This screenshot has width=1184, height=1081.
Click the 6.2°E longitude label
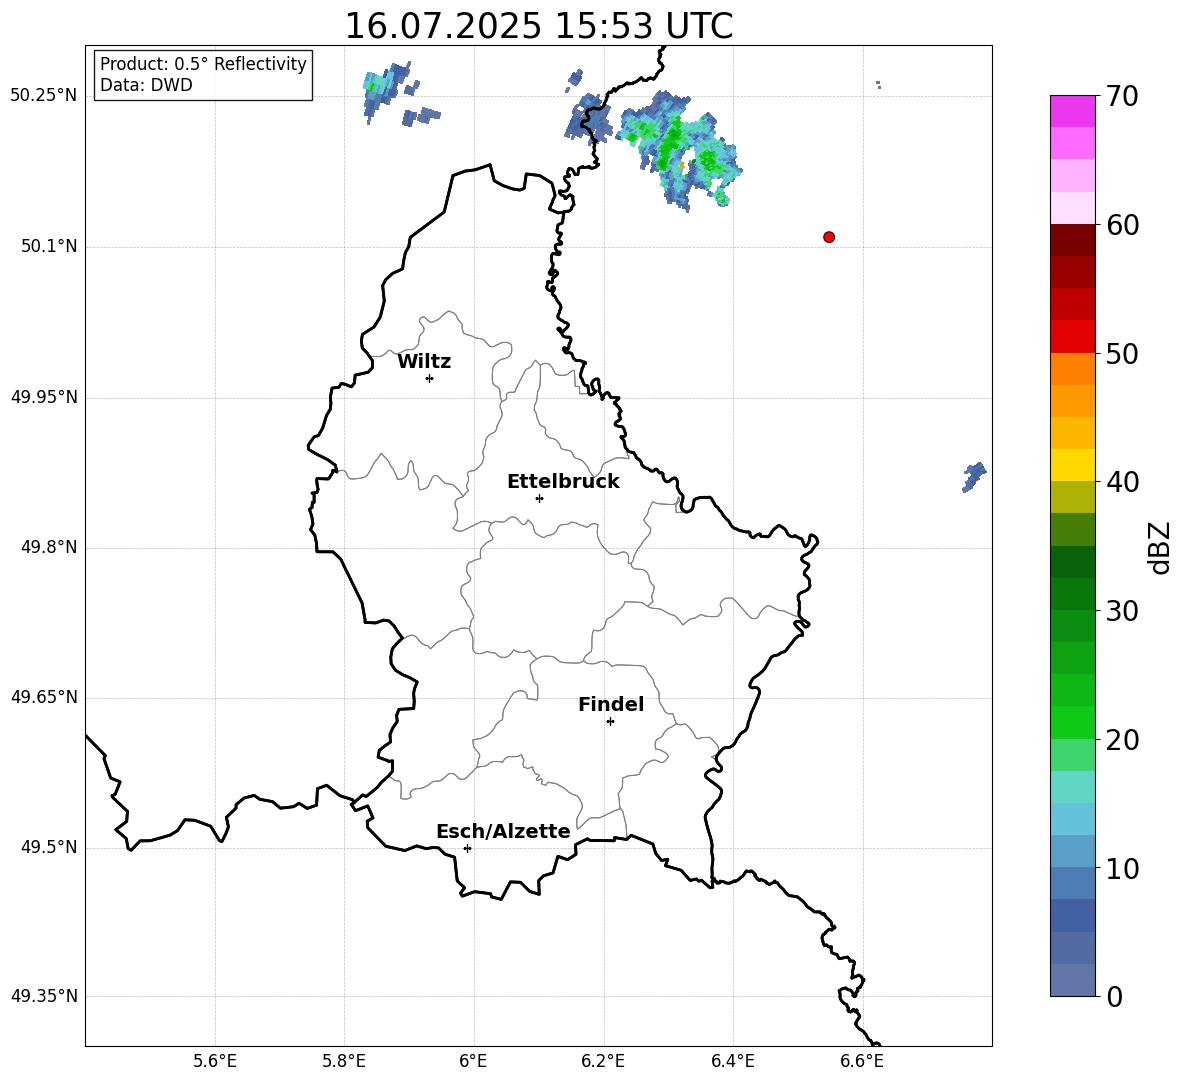click(603, 1061)
